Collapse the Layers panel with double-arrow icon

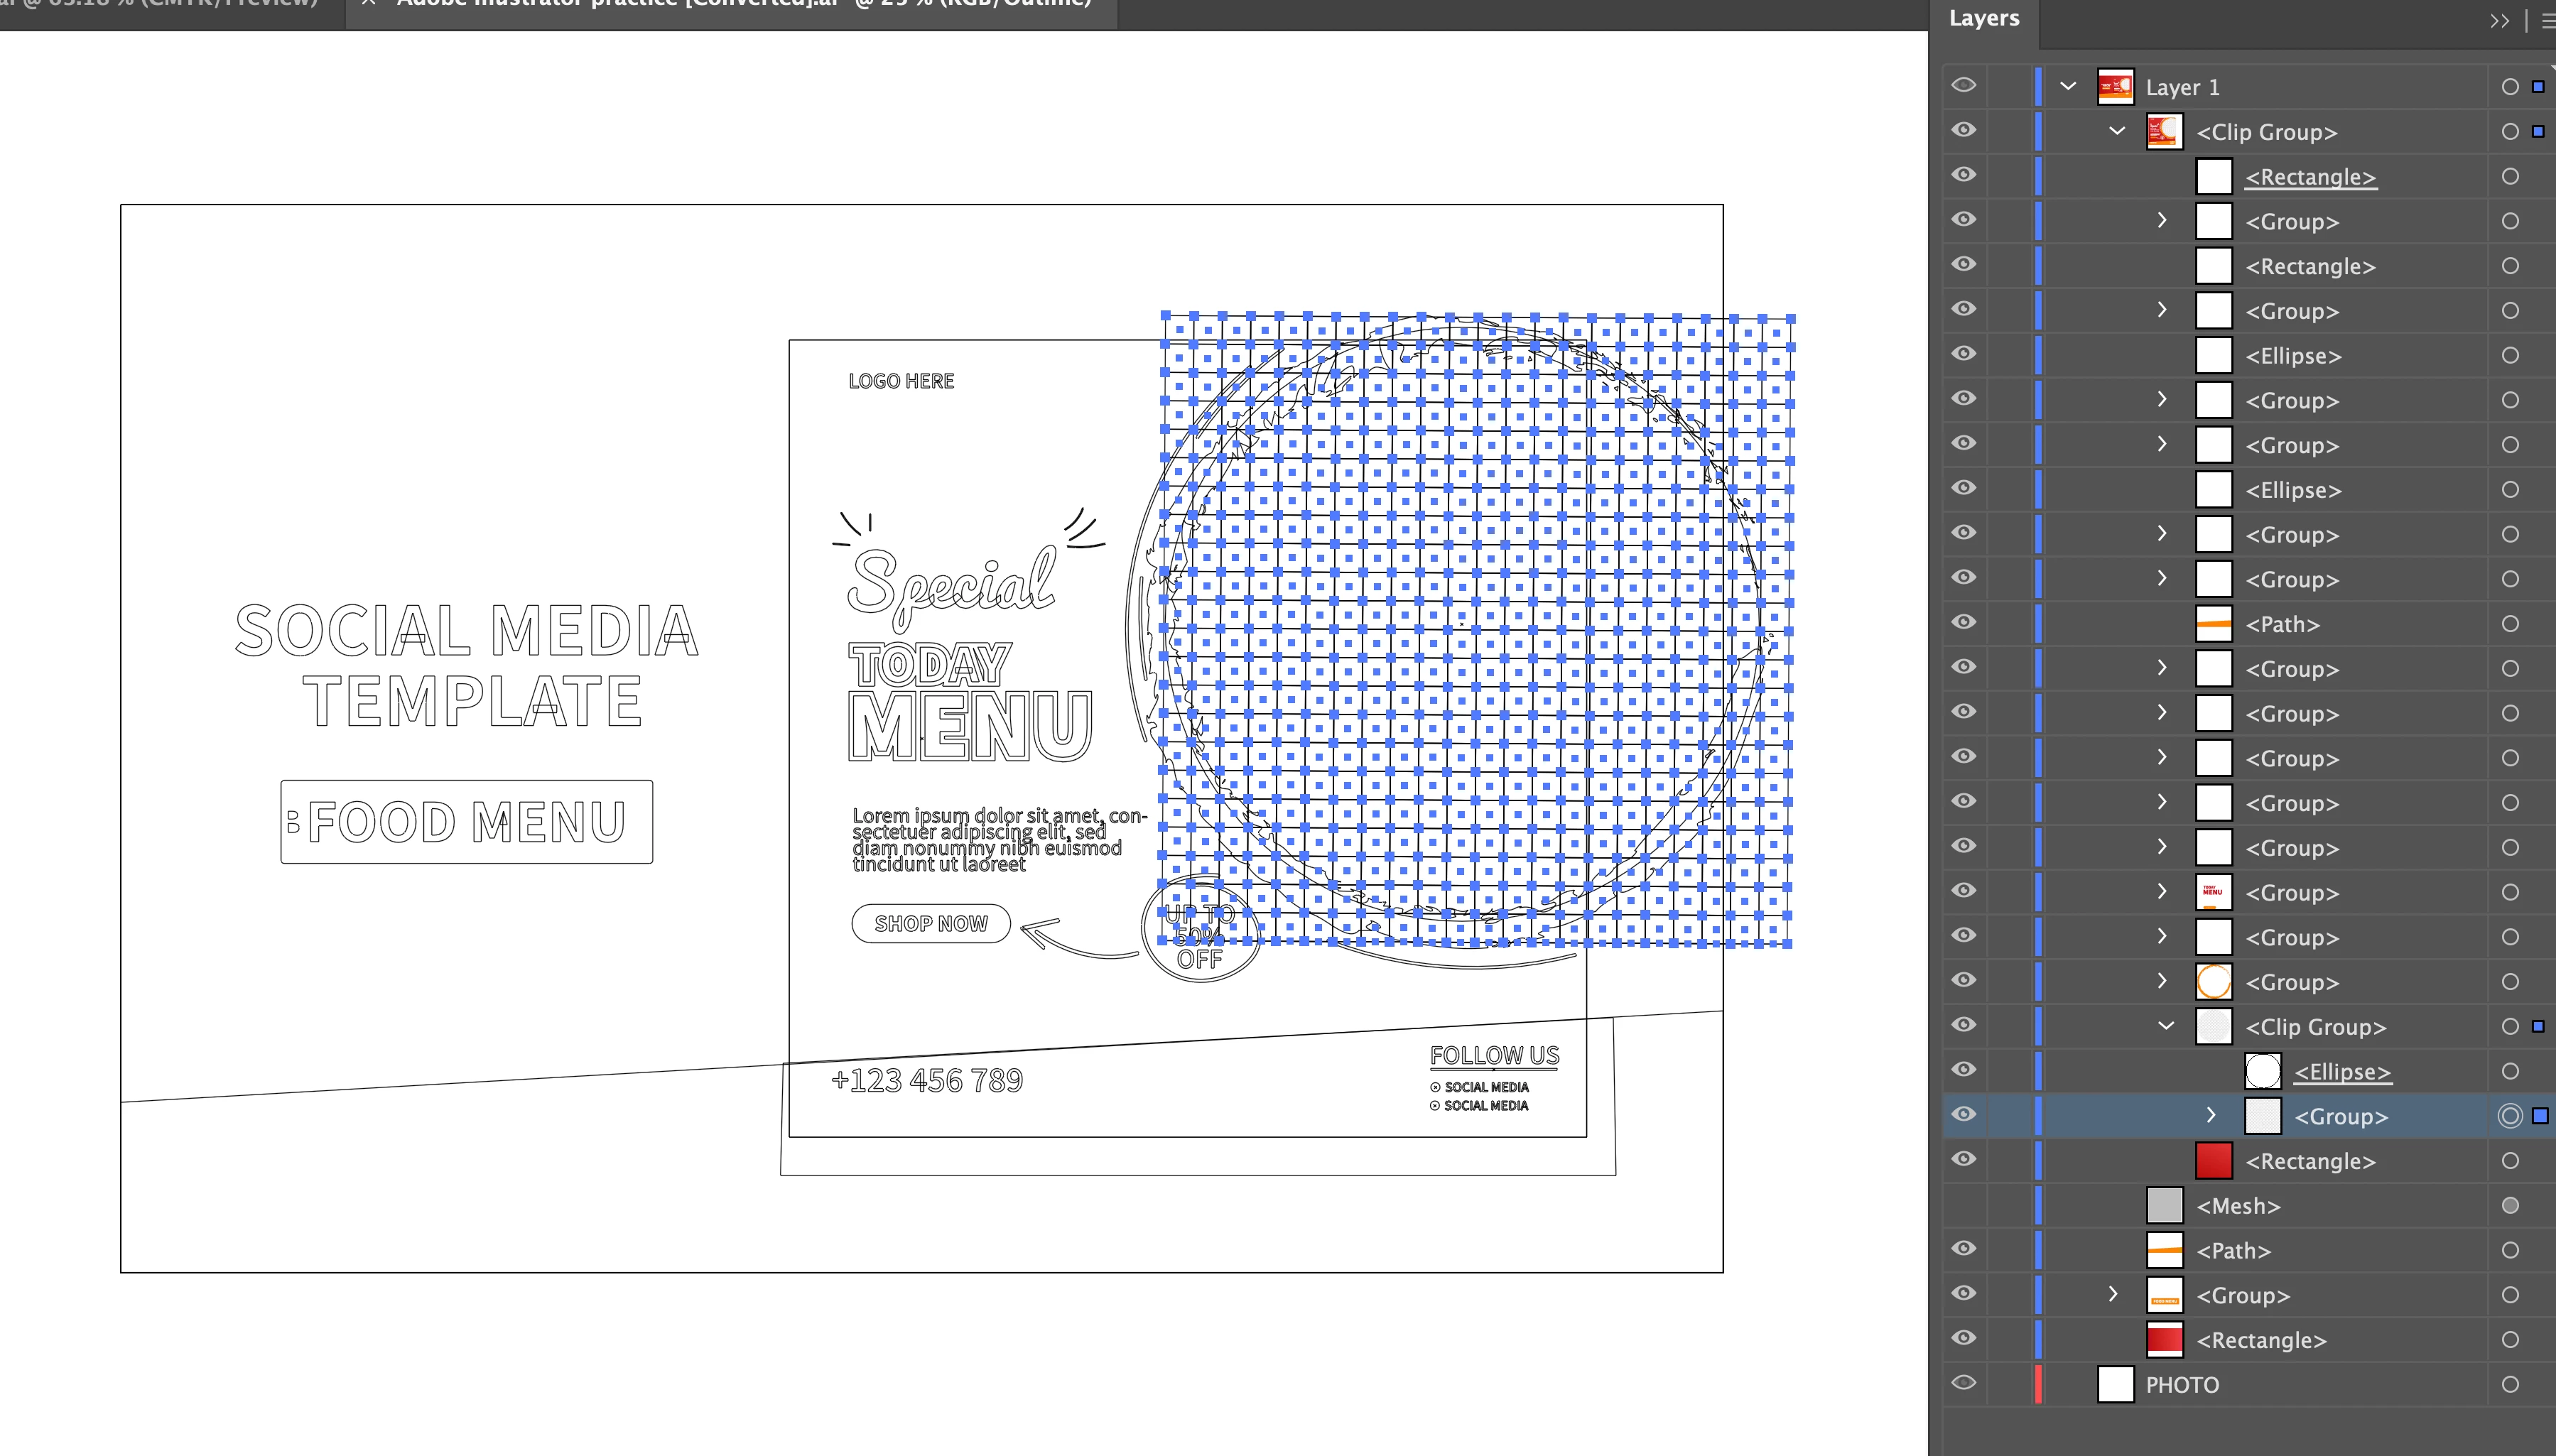pos(2499,21)
